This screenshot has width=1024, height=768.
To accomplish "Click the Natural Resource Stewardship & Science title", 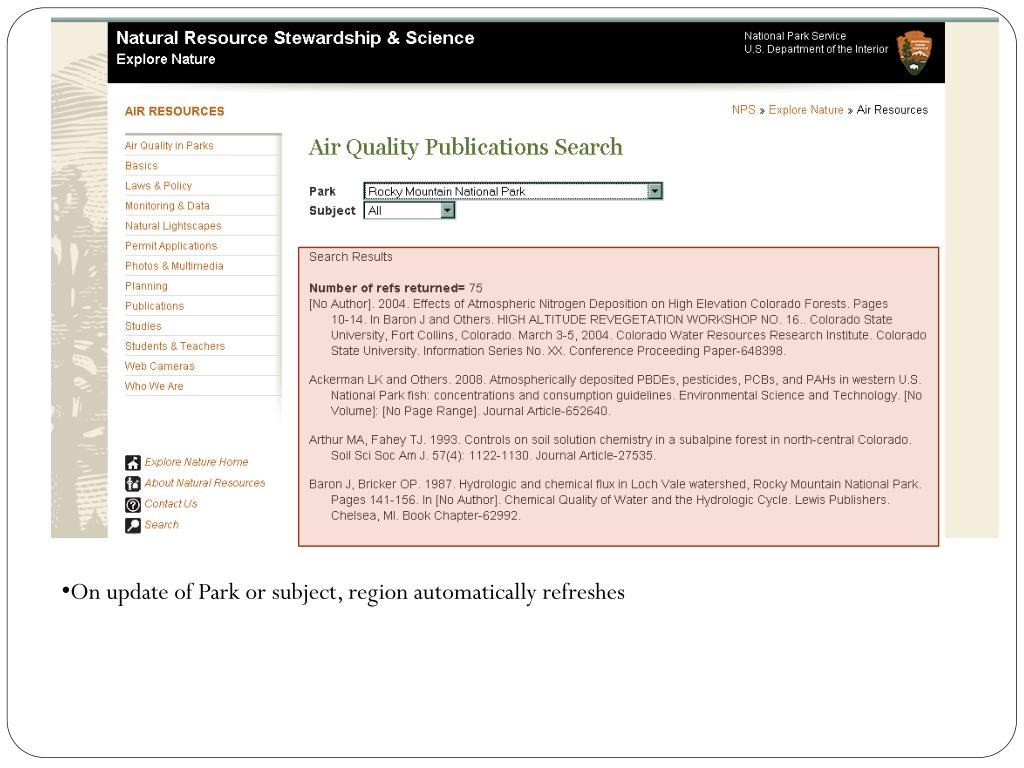I will pos(295,38).
